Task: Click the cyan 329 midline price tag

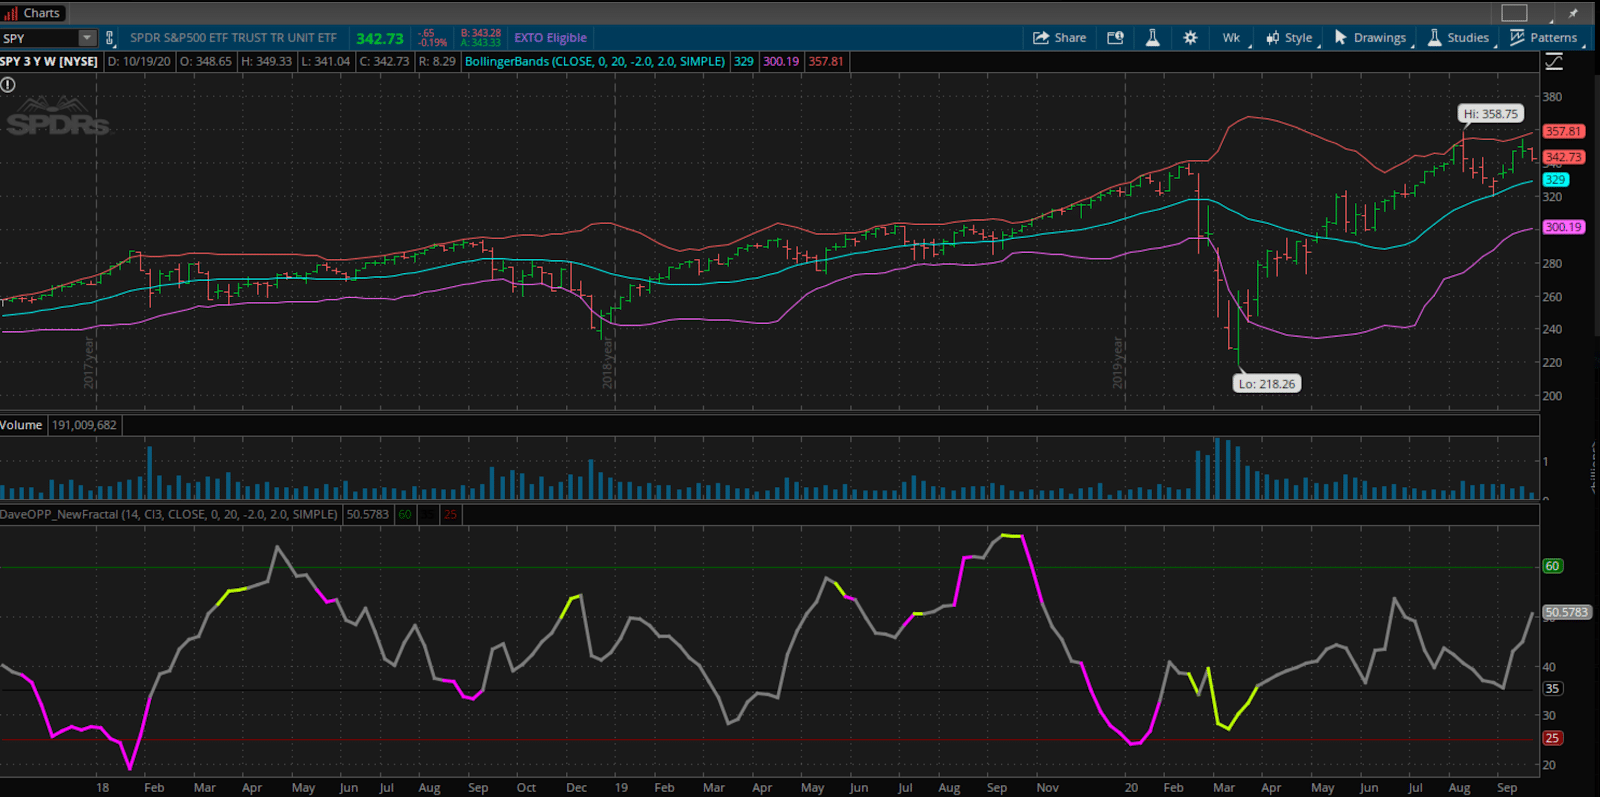Action: click(1555, 180)
